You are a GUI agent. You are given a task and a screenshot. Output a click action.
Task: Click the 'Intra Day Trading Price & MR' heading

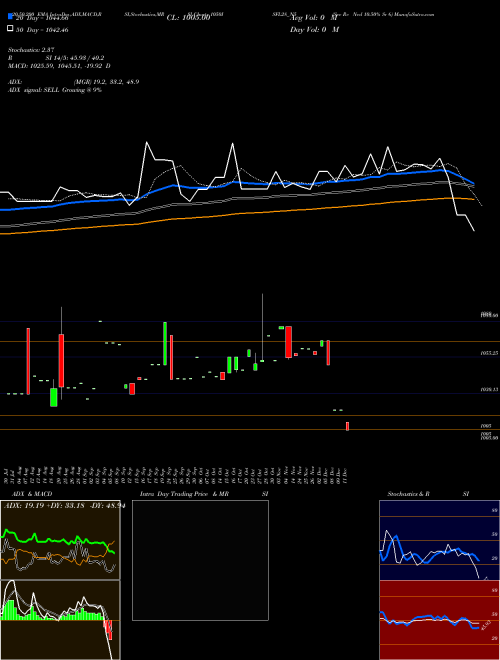click(x=184, y=494)
